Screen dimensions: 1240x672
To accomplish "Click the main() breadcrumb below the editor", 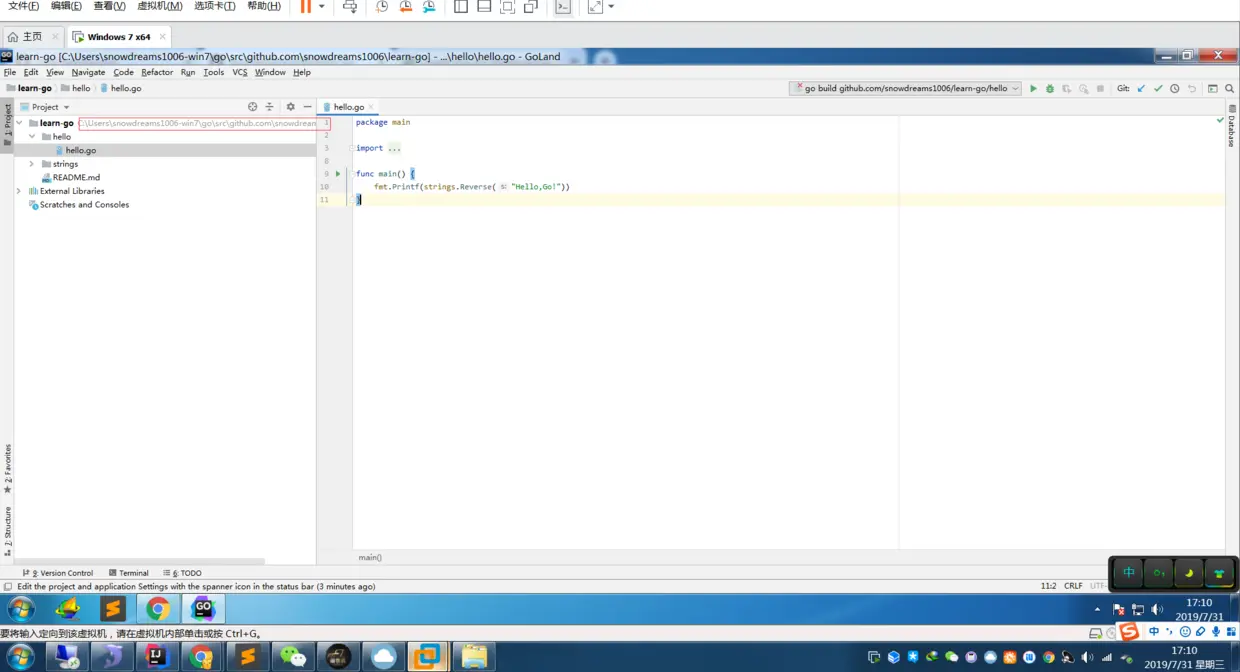I will pyautogui.click(x=370, y=557).
